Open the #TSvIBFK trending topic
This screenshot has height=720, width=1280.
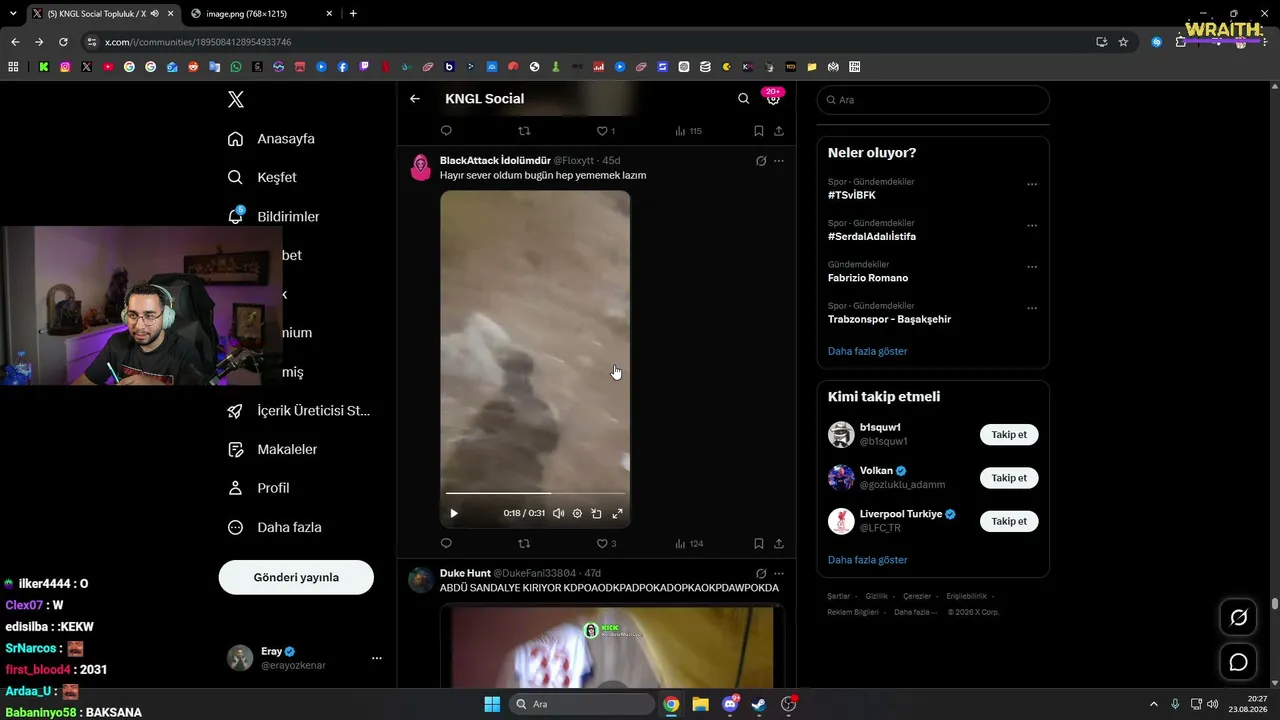(x=852, y=195)
